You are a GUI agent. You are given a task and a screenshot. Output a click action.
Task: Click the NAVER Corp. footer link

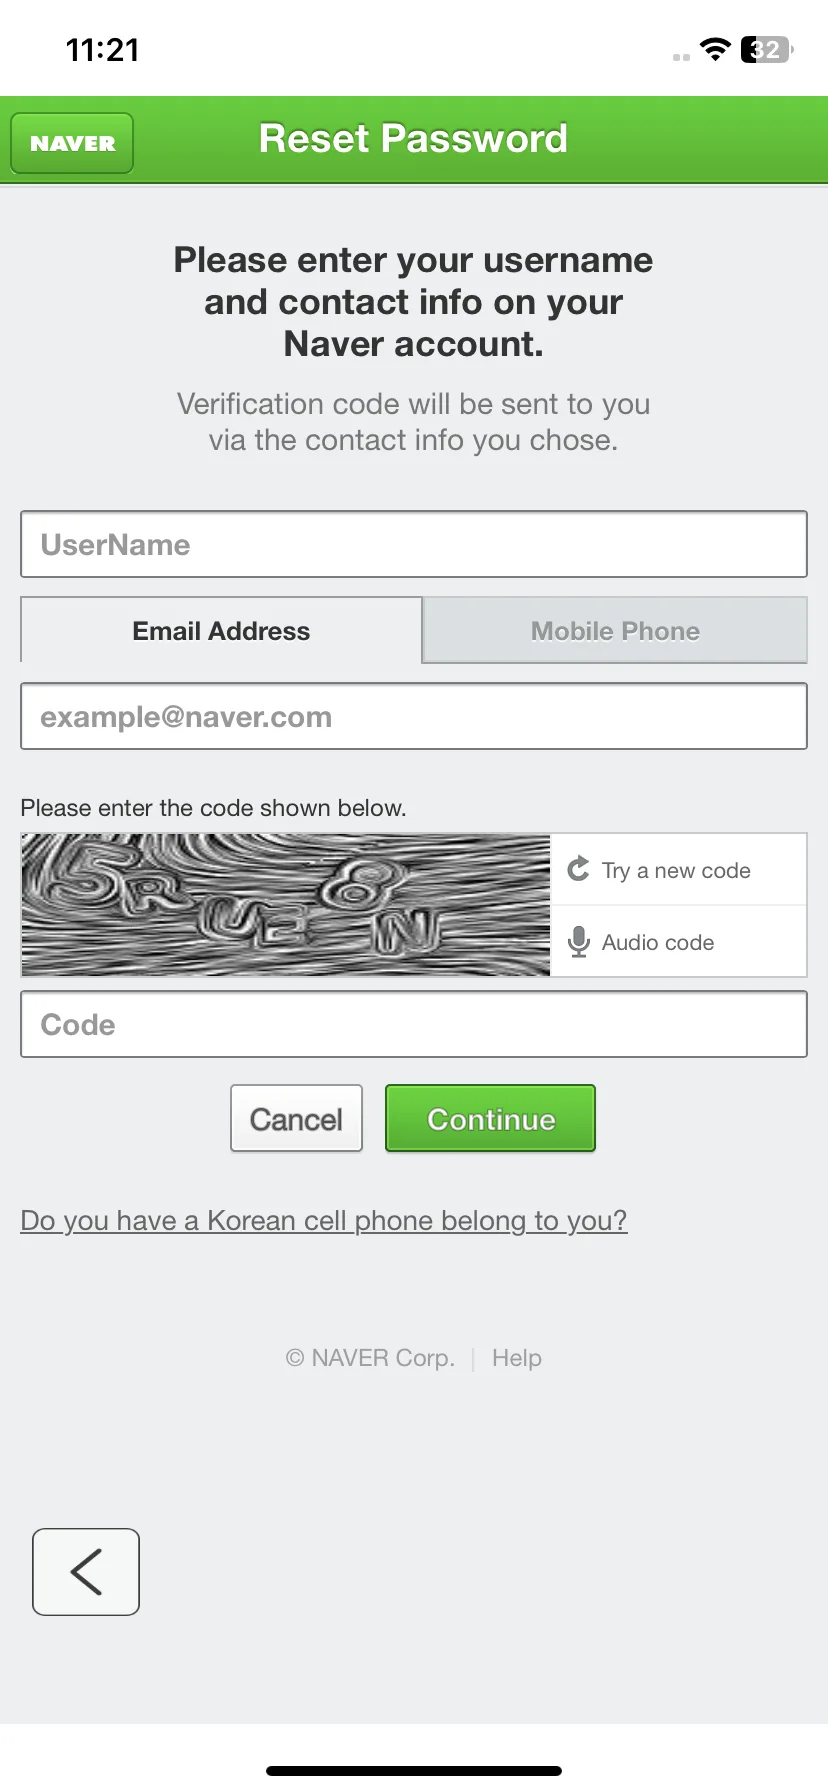click(370, 1358)
